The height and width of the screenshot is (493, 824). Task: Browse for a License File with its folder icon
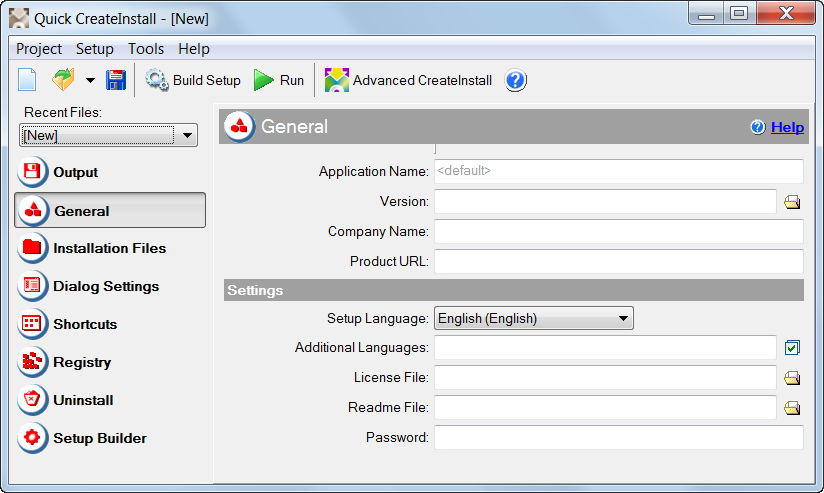point(792,378)
